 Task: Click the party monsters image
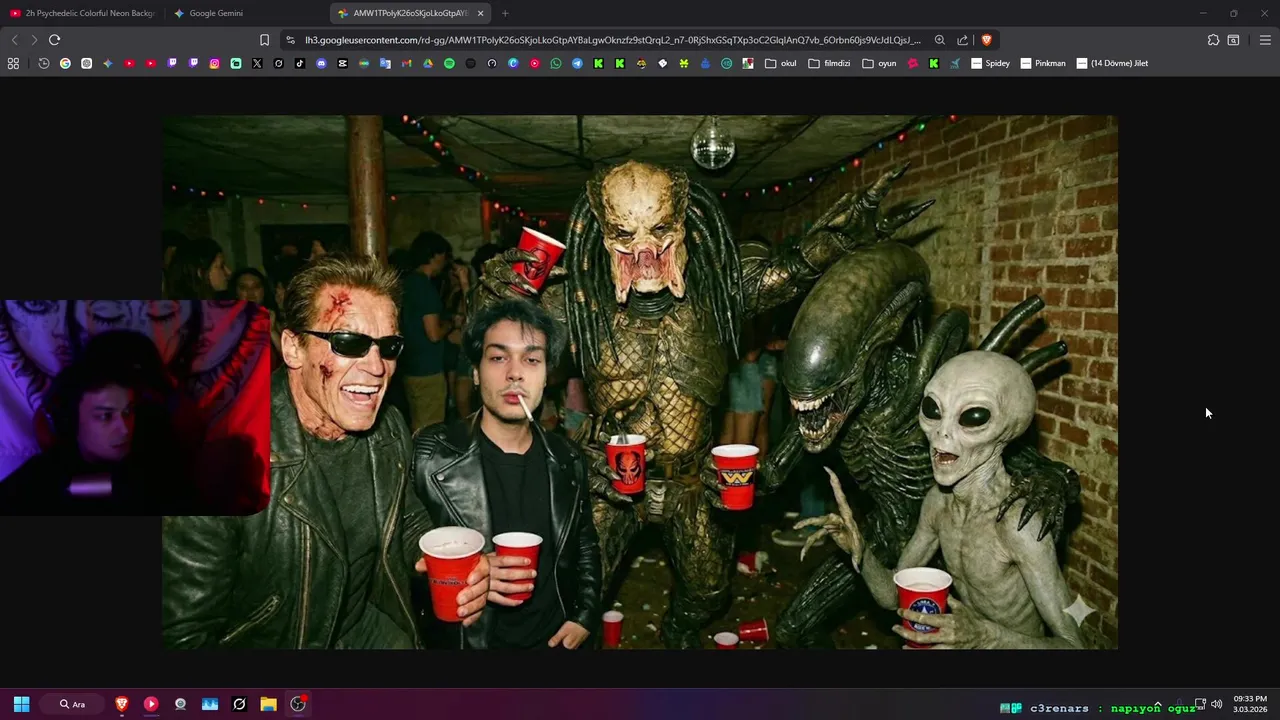(x=640, y=382)
